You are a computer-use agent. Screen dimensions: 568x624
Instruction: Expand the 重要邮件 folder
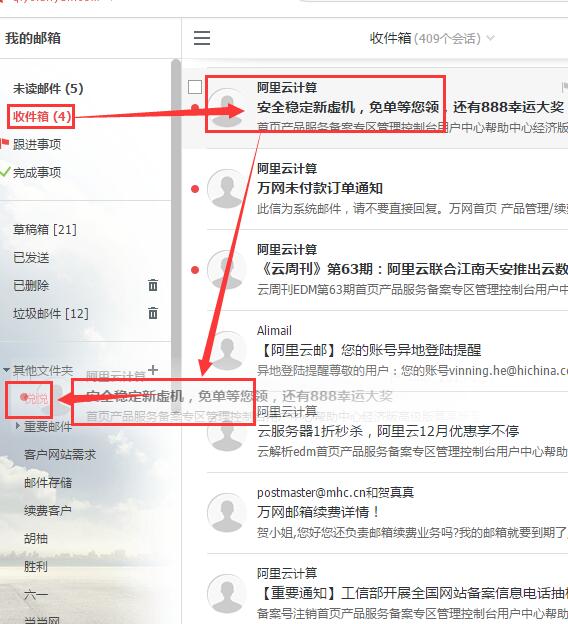pos(18,426)
